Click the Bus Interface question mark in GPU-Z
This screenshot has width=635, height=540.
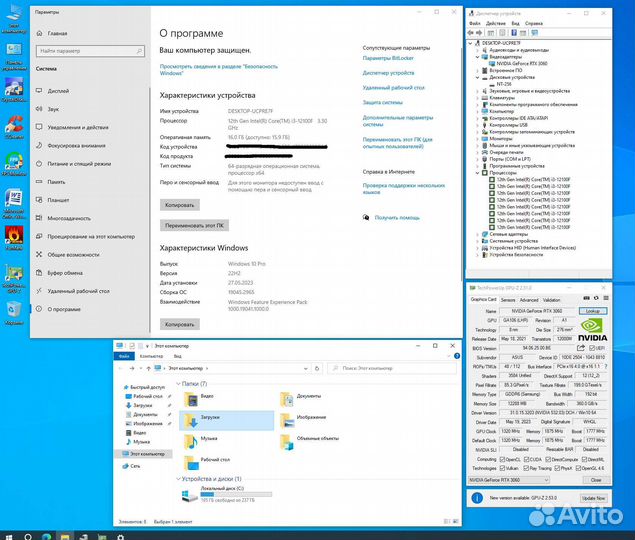click(x=606, y=366)
